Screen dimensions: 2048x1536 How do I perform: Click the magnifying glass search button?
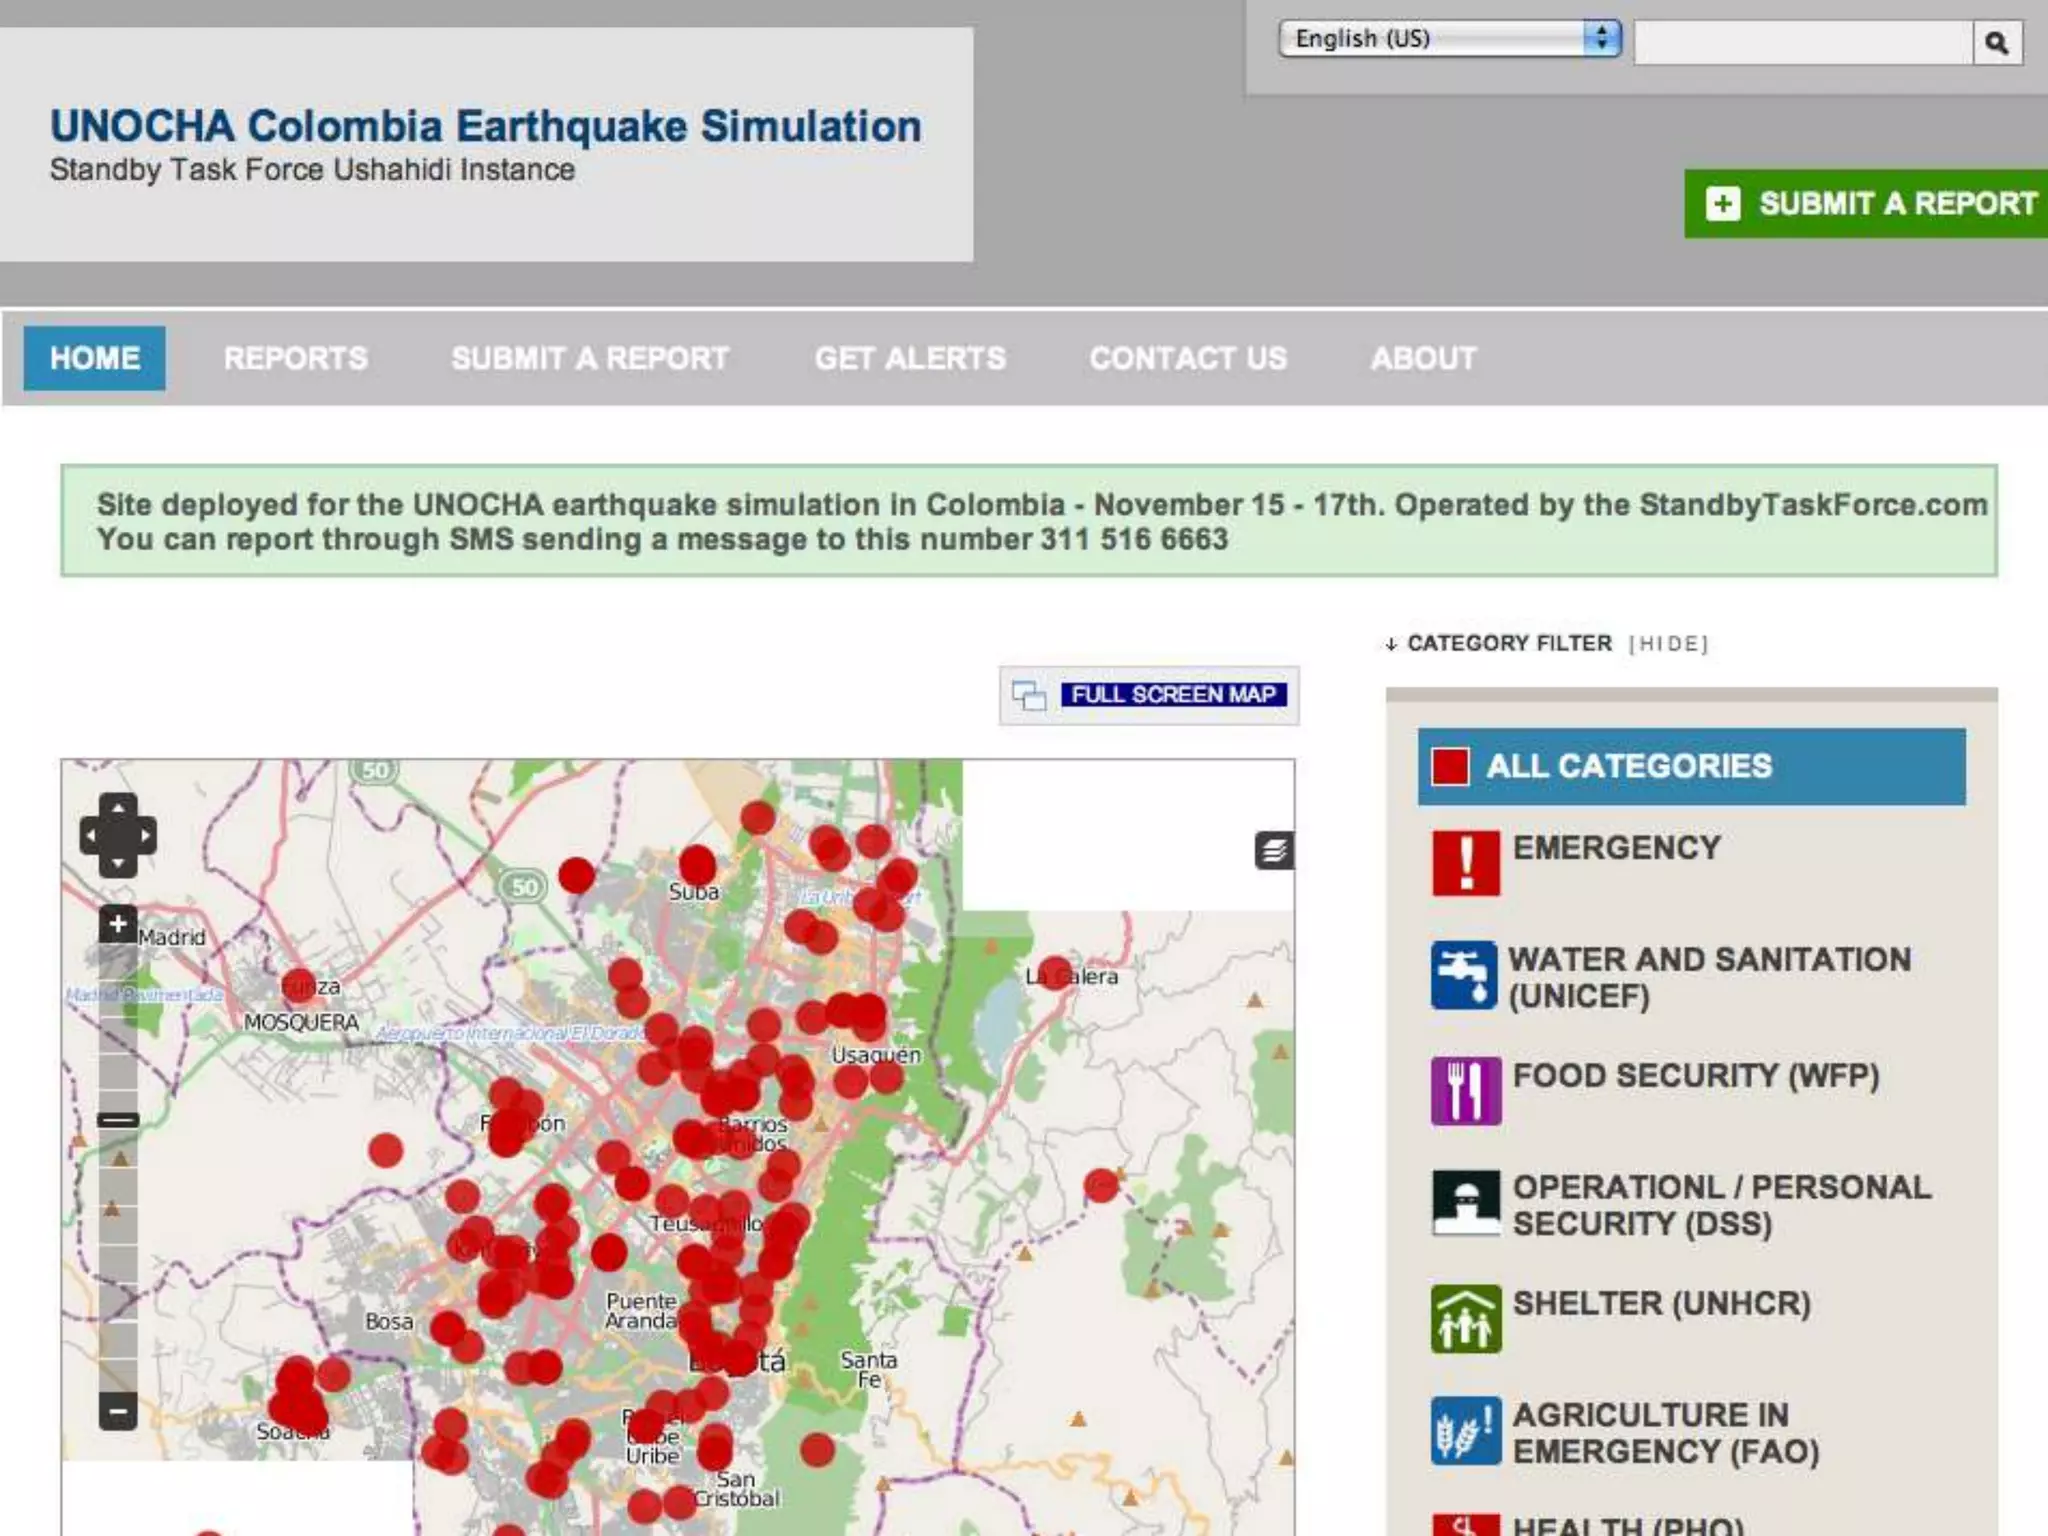click(x=1997, y=43)
